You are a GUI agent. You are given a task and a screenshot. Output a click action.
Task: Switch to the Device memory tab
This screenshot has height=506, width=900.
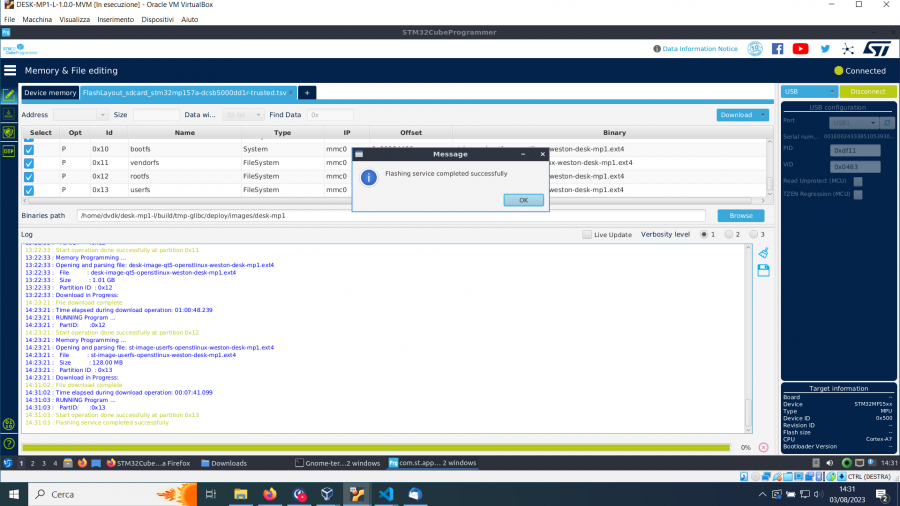coord(50,92)
